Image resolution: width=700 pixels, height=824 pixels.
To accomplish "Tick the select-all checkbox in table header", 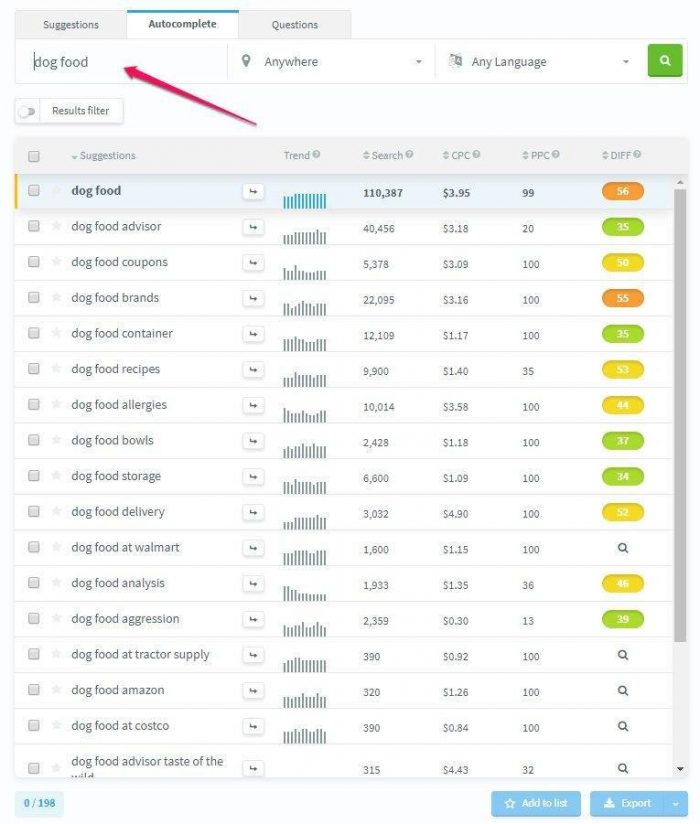I will [x=34, y=156].
